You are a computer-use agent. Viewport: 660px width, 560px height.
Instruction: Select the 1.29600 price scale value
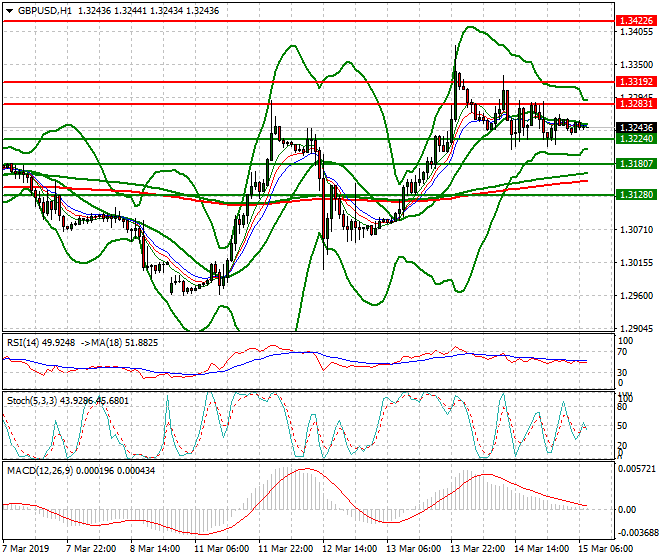pyautogui.click(x=637, y=296)
